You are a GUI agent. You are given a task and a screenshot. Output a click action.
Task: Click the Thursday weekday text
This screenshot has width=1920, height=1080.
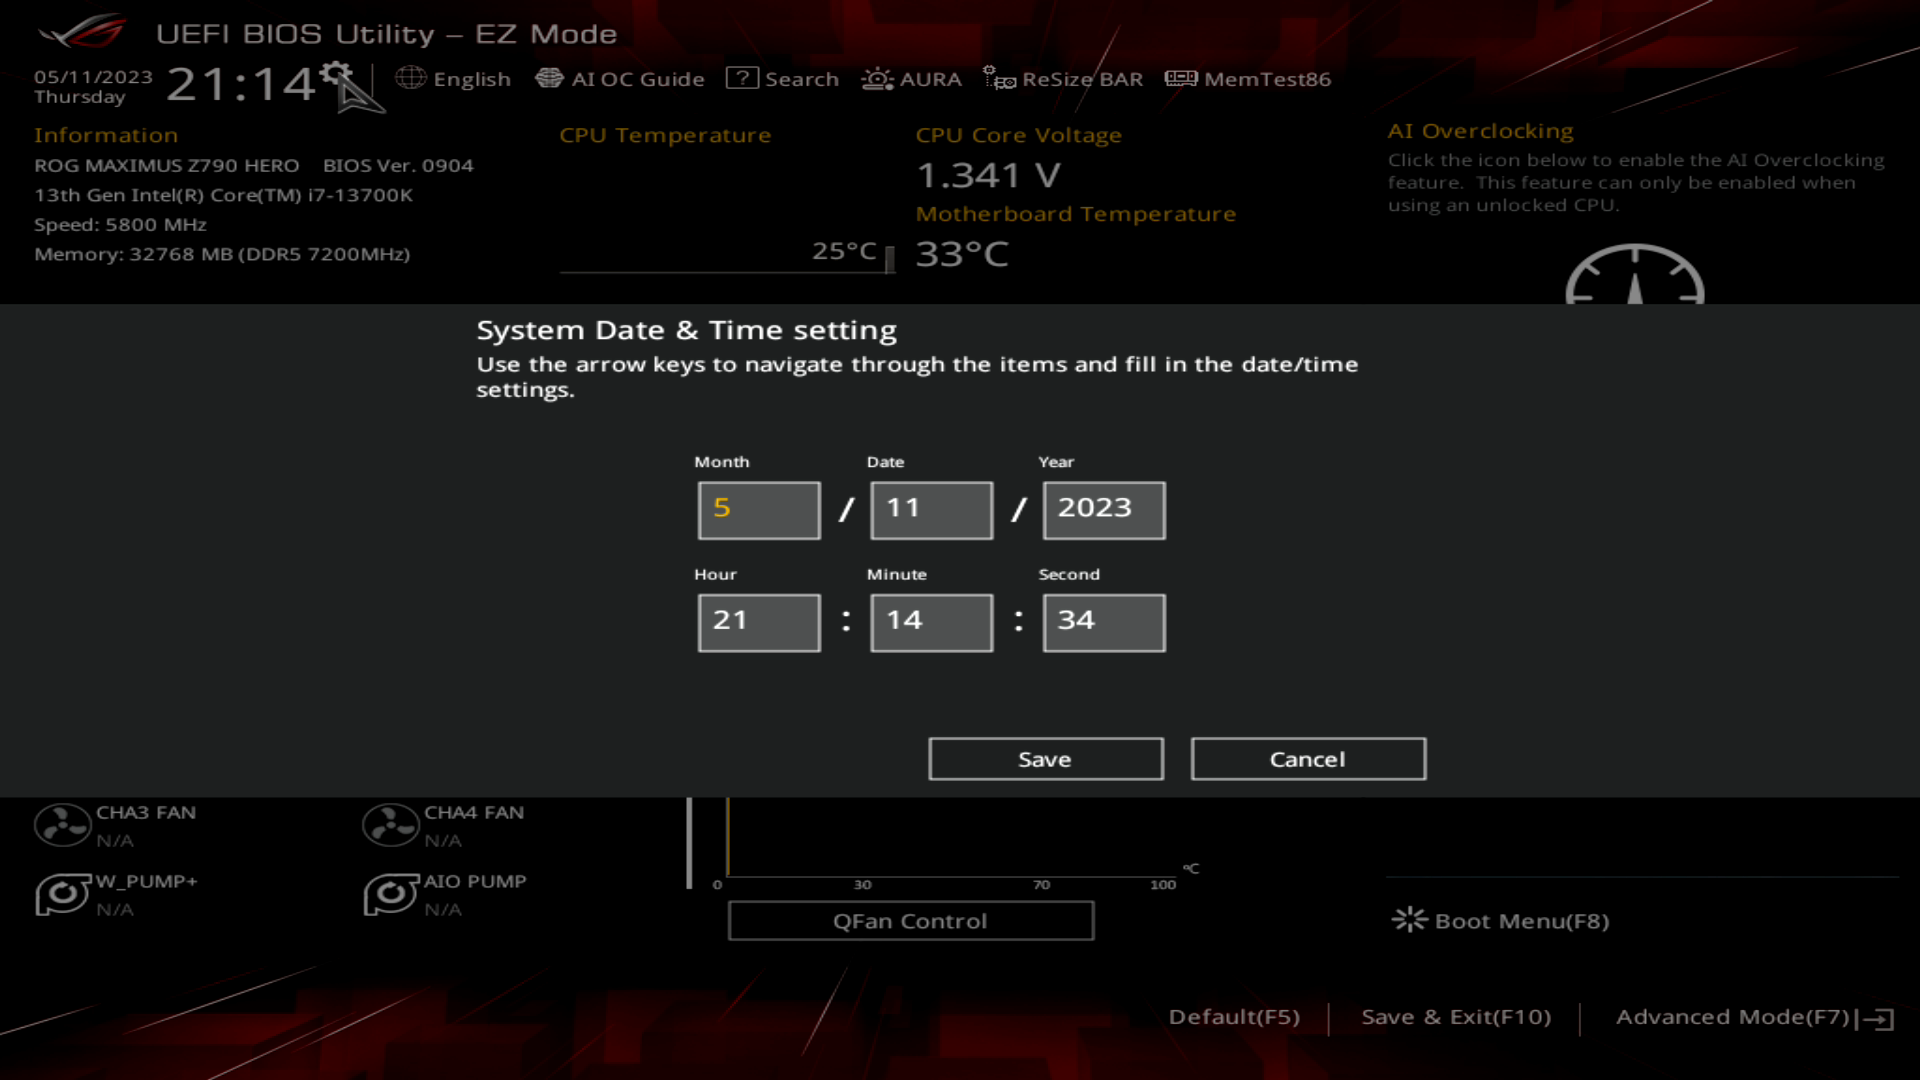[x=80, y=97]
